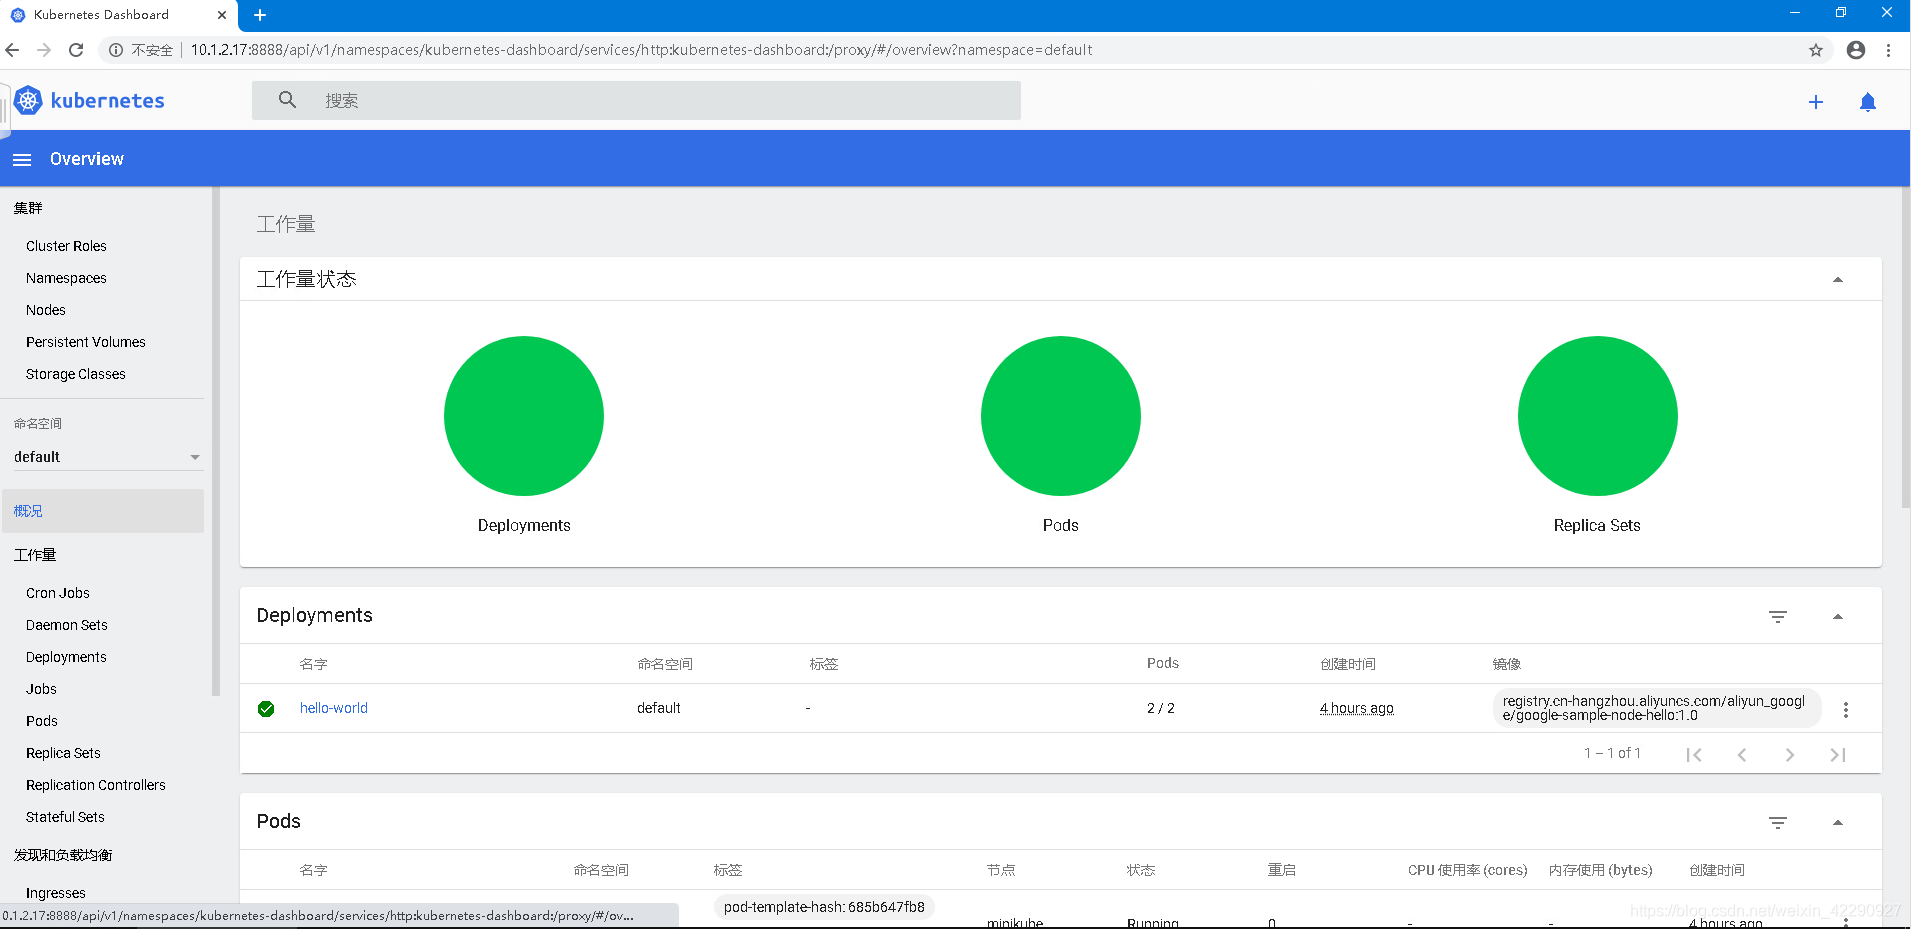Reload the dashboard page
Image resolution: width=1911 pixels, height=929 pixels.
click(x=76, y=50)
